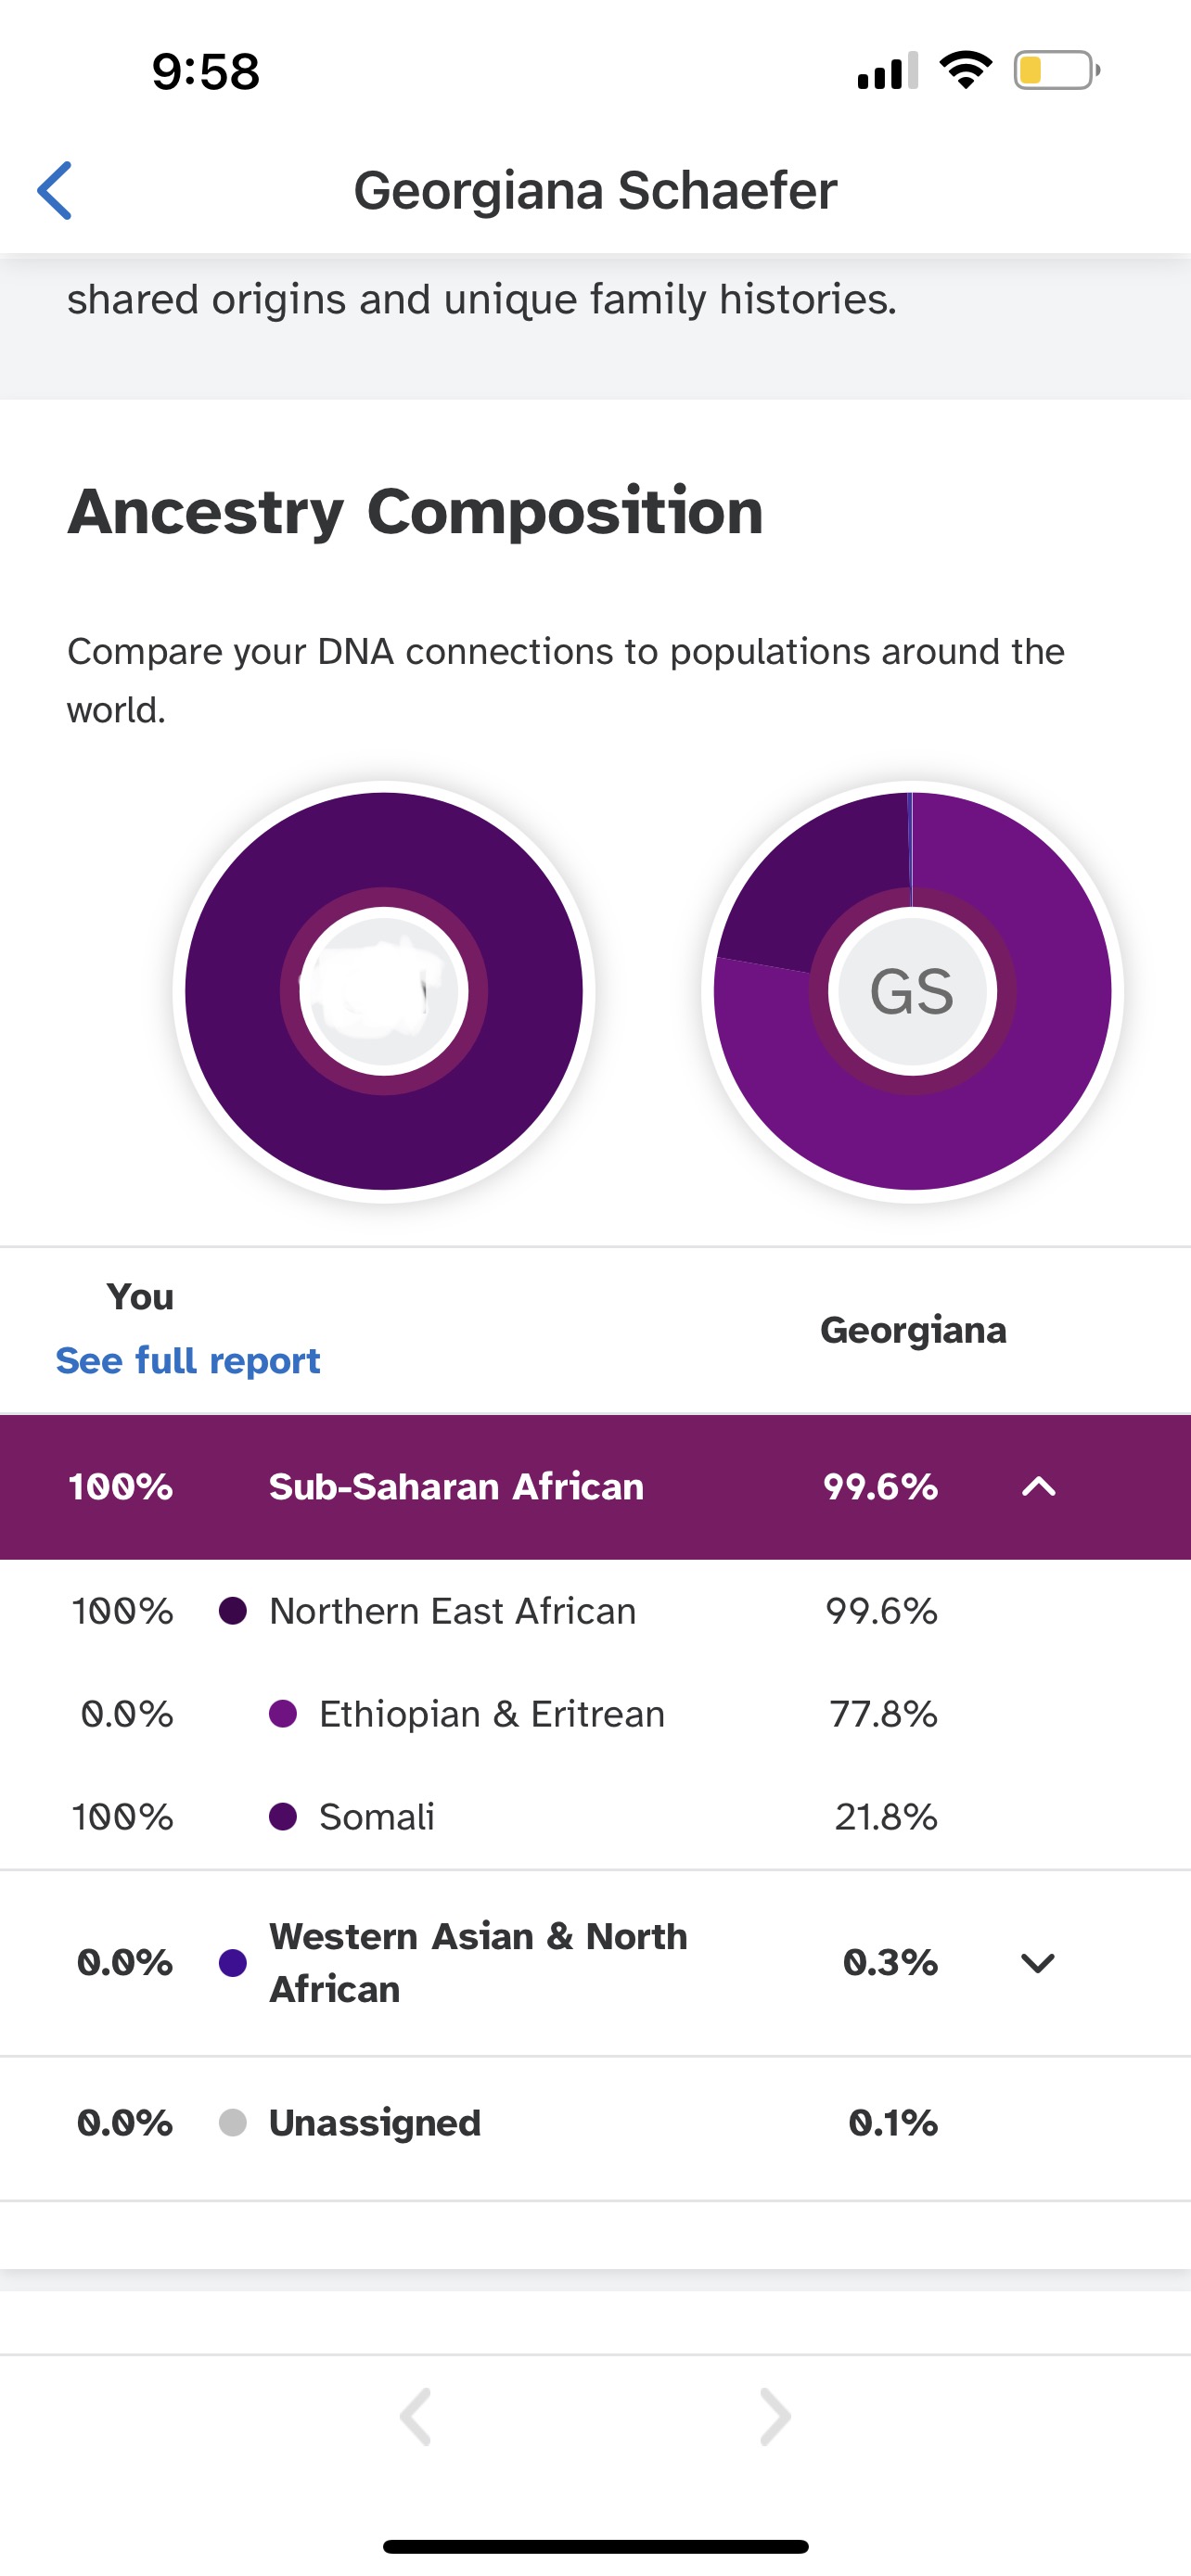1191x2576 pixels.
Task: Tap your blurred profile avatar
Action: pos(384,991)
